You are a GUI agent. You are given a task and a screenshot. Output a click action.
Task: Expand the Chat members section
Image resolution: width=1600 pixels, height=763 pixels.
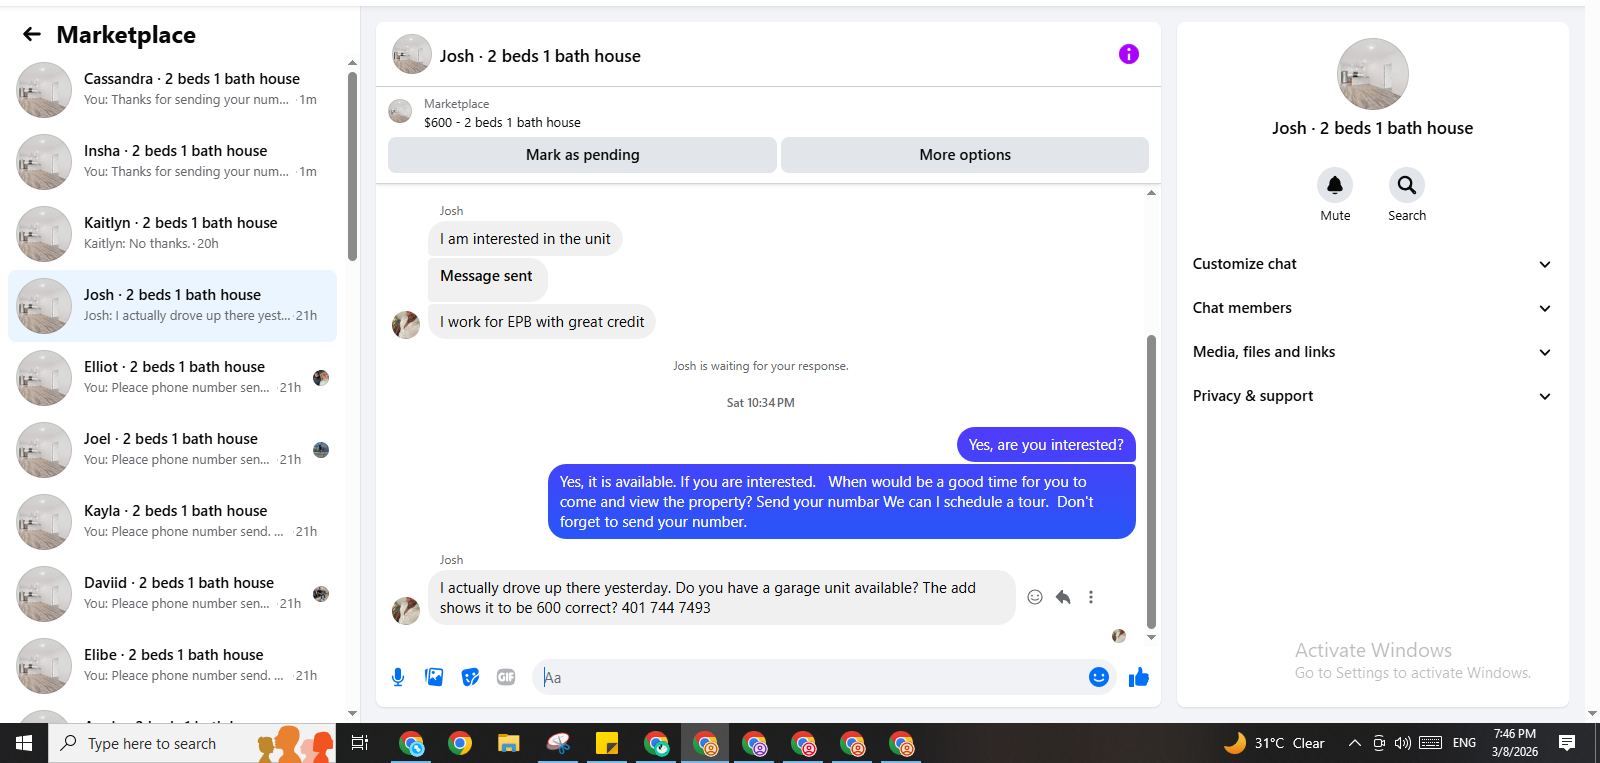pos(1372,308)
